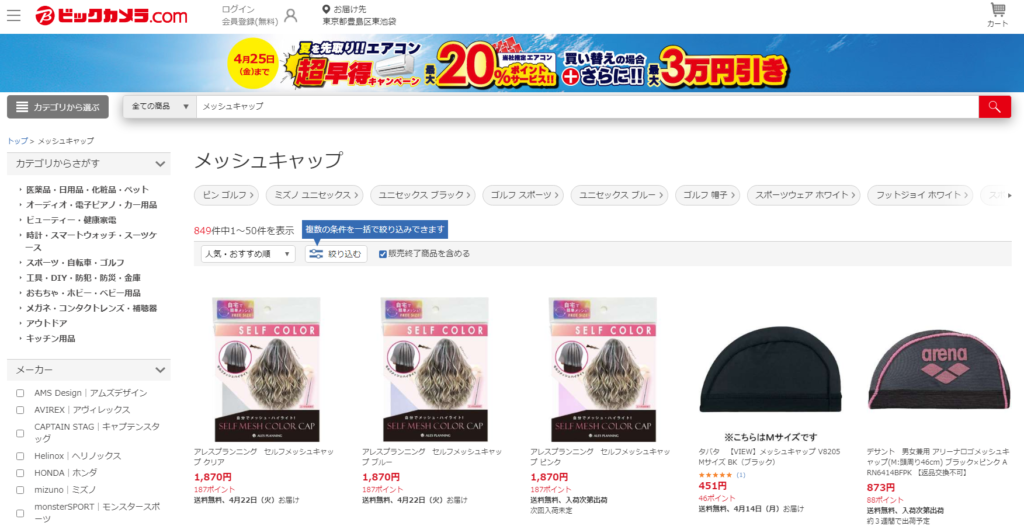Click the 絞り込む filter icon button

336,254
